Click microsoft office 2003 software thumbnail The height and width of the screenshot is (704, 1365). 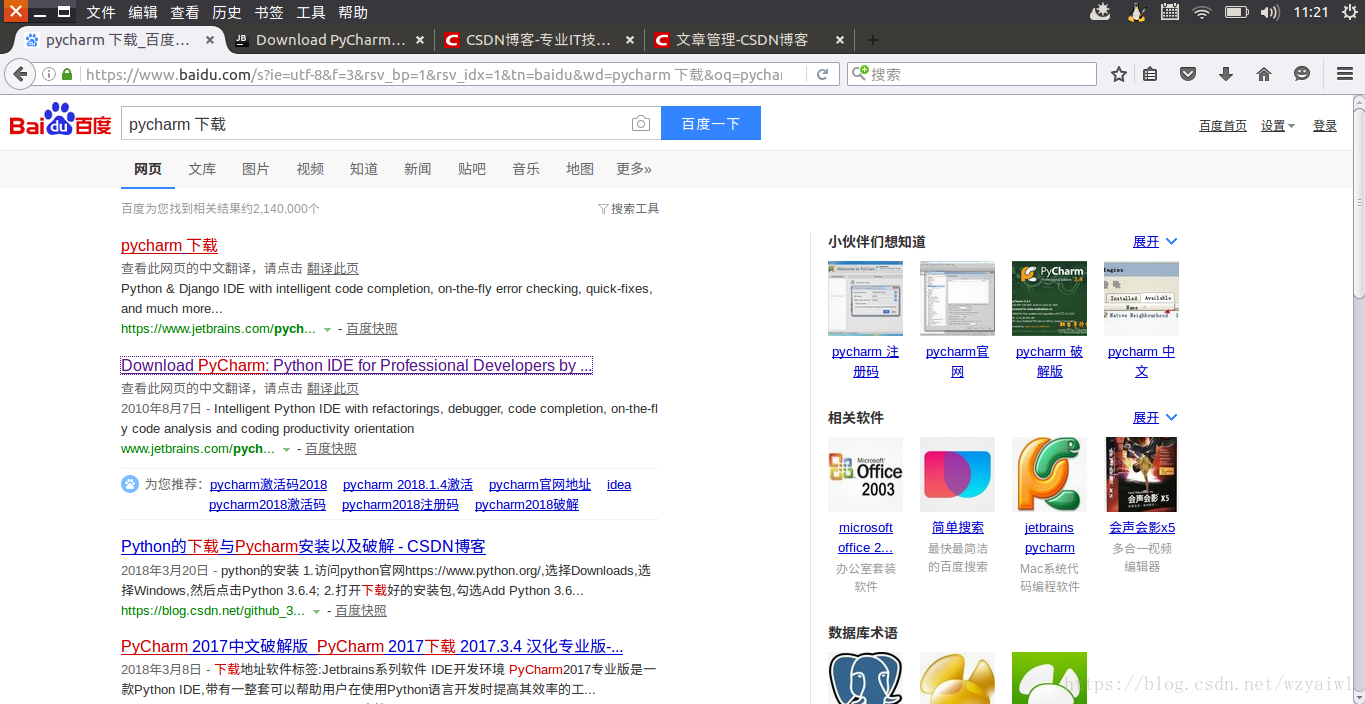(x=865, y=475)
